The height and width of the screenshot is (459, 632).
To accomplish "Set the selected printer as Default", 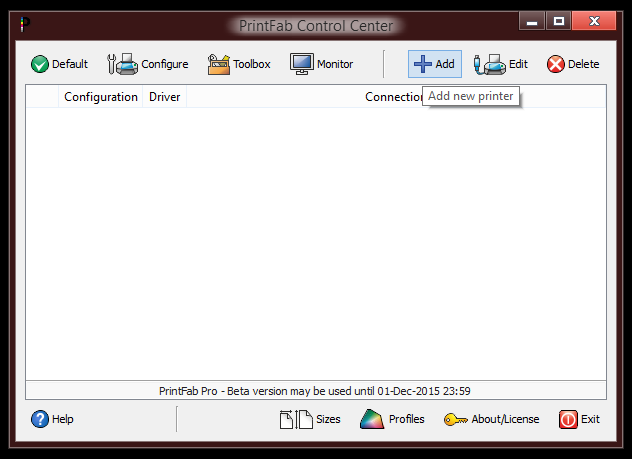I will point(59,64).
